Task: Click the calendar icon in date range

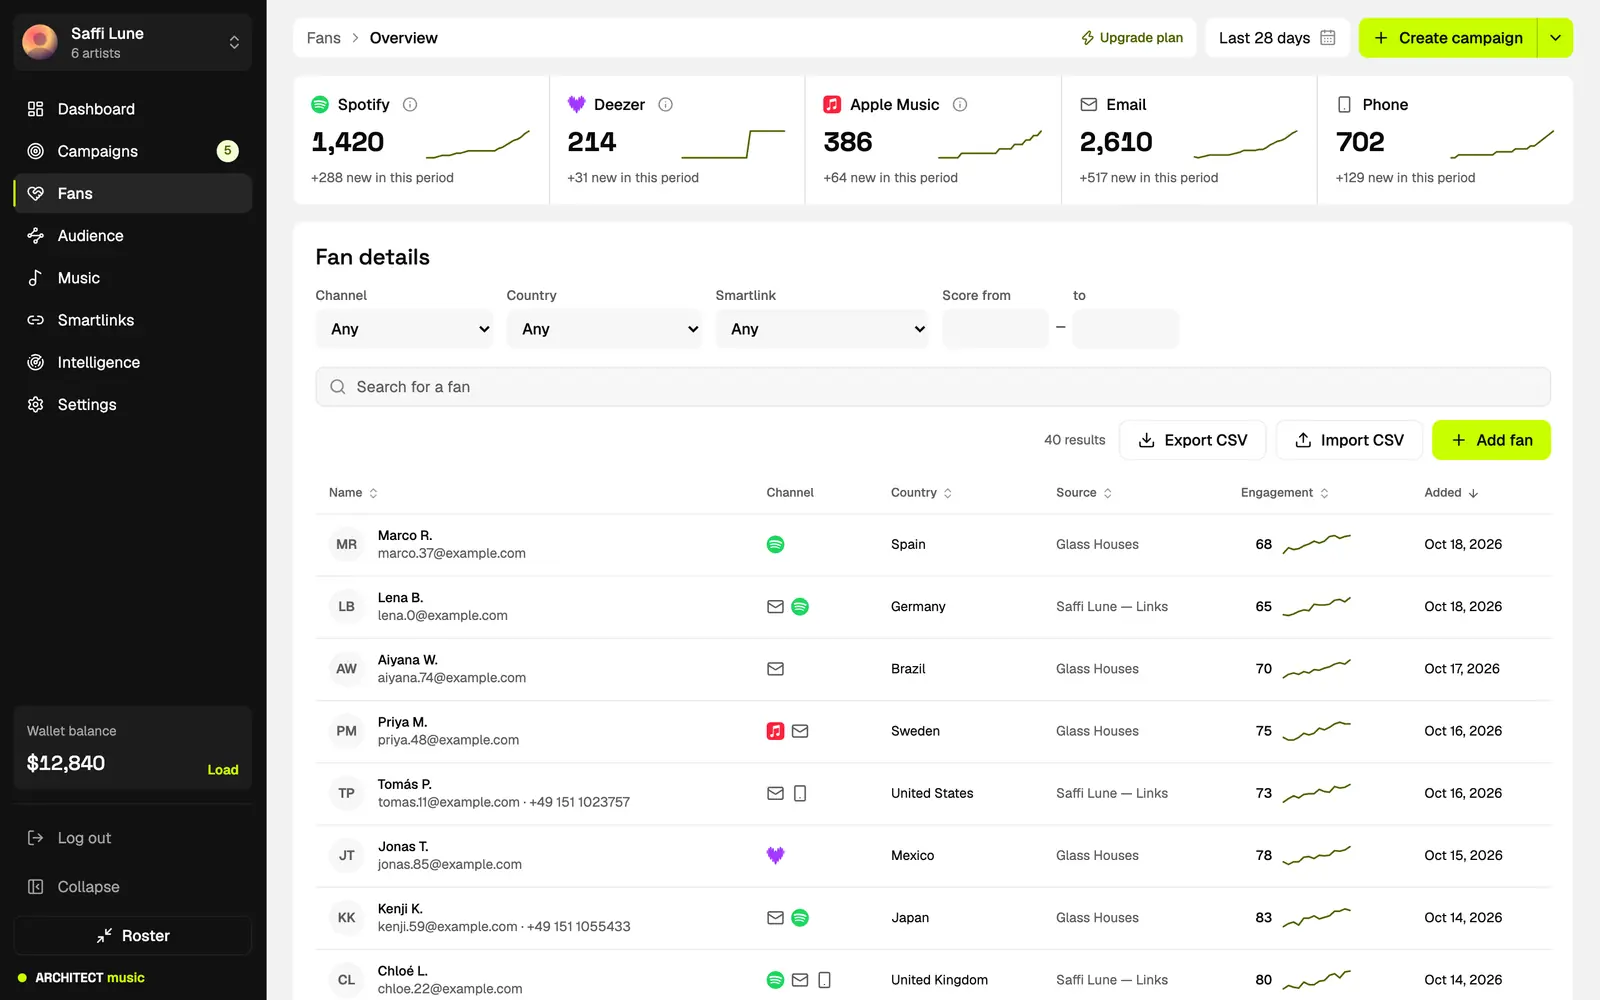Action: click(x=1328, y=38)
